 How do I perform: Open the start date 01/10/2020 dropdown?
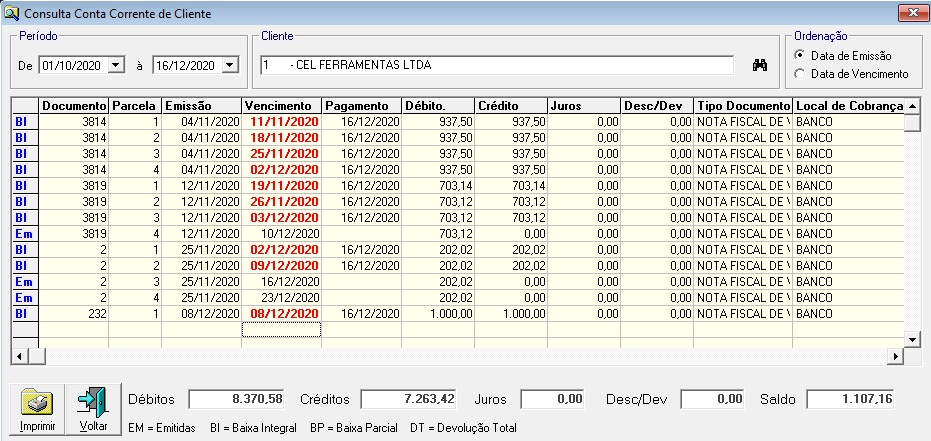[x=116, y=65]
